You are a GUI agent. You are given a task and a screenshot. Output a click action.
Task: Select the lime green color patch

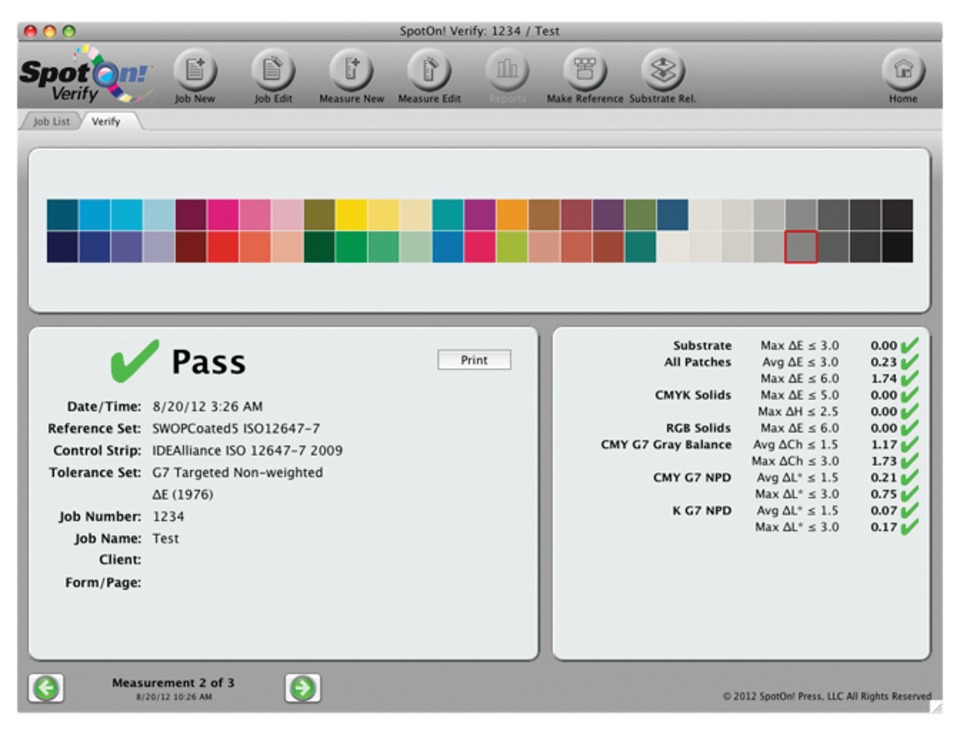(512, 247)
